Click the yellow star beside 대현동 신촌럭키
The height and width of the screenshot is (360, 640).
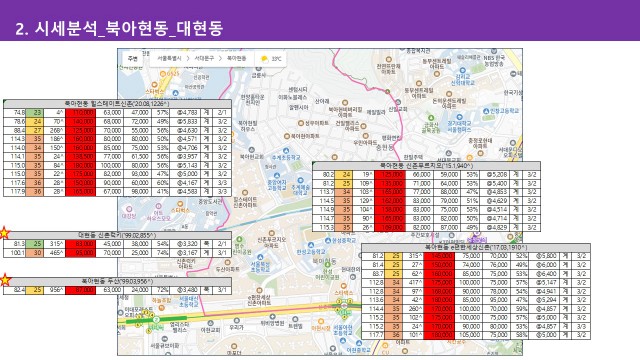(4, 233)
